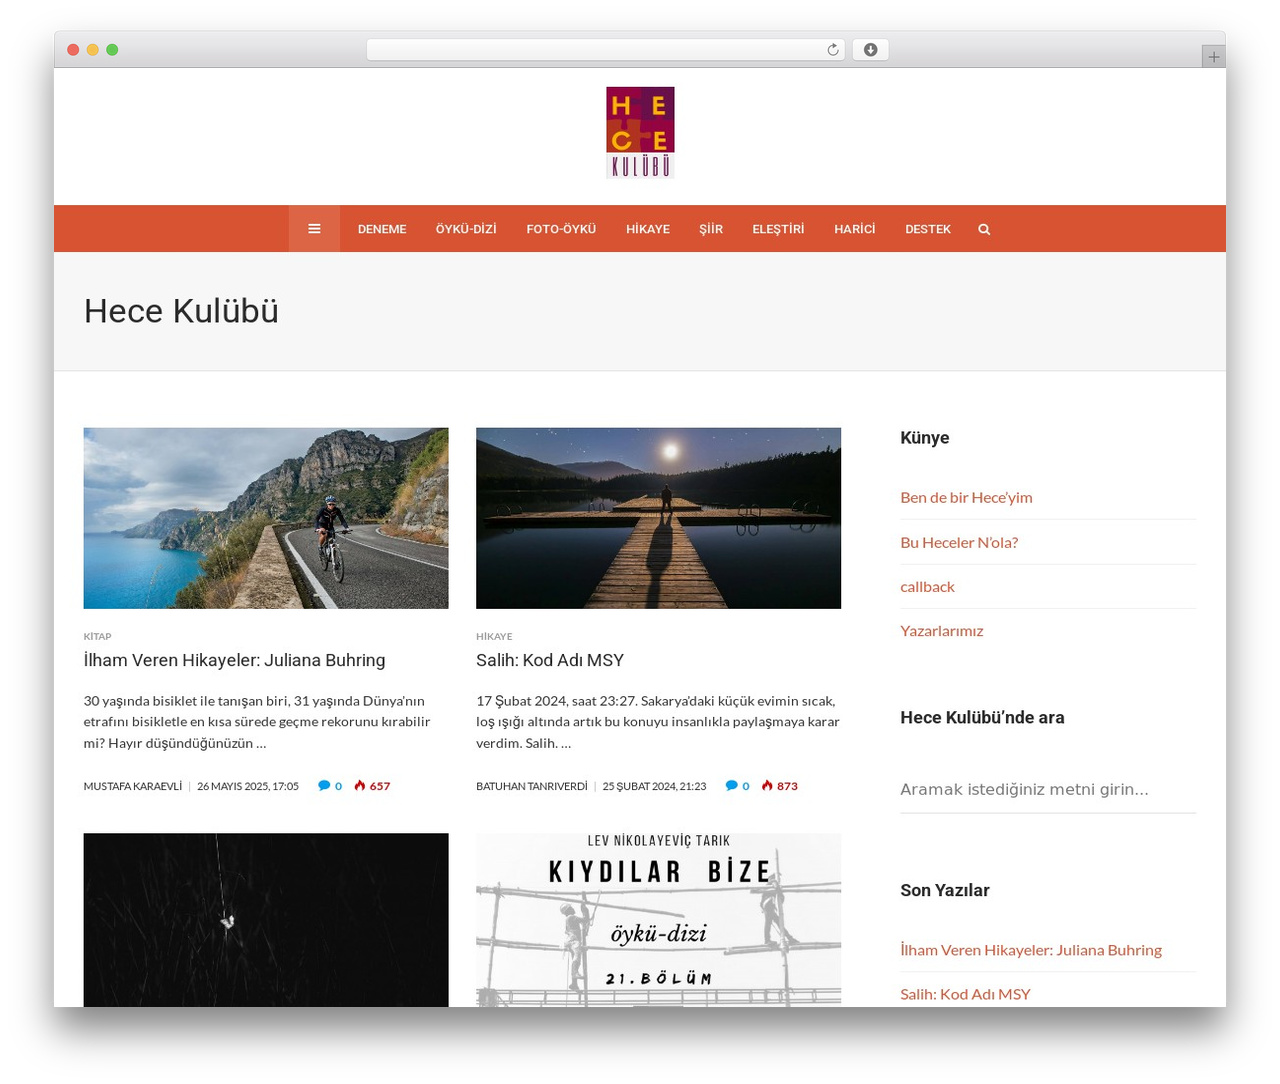Open article title Salih: Kod Adı MSY

click(x=550, y=660)
